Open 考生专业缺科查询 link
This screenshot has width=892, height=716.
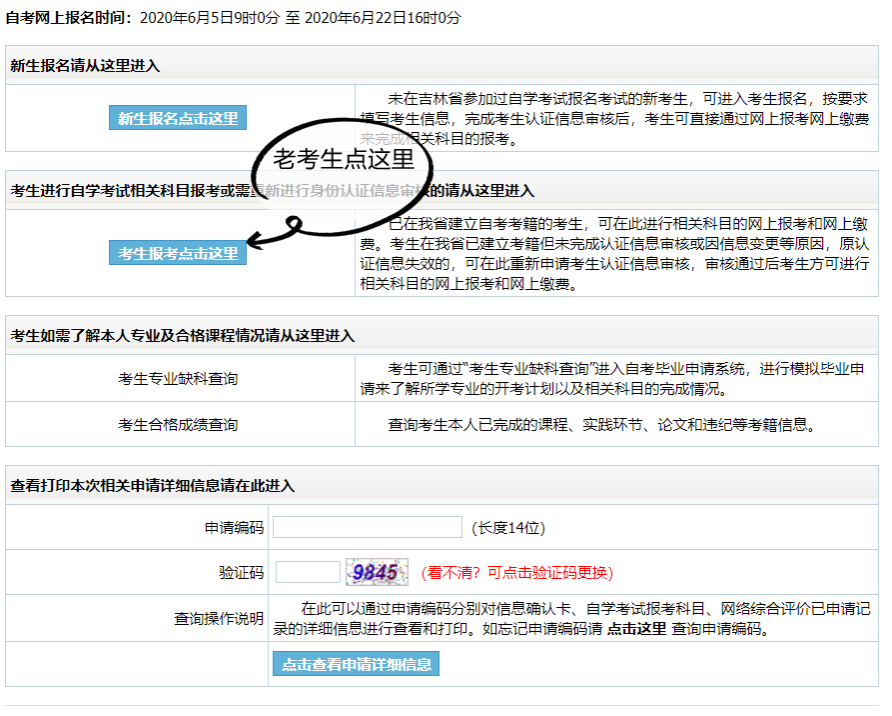pyautogui.click(x=178, y=379)
